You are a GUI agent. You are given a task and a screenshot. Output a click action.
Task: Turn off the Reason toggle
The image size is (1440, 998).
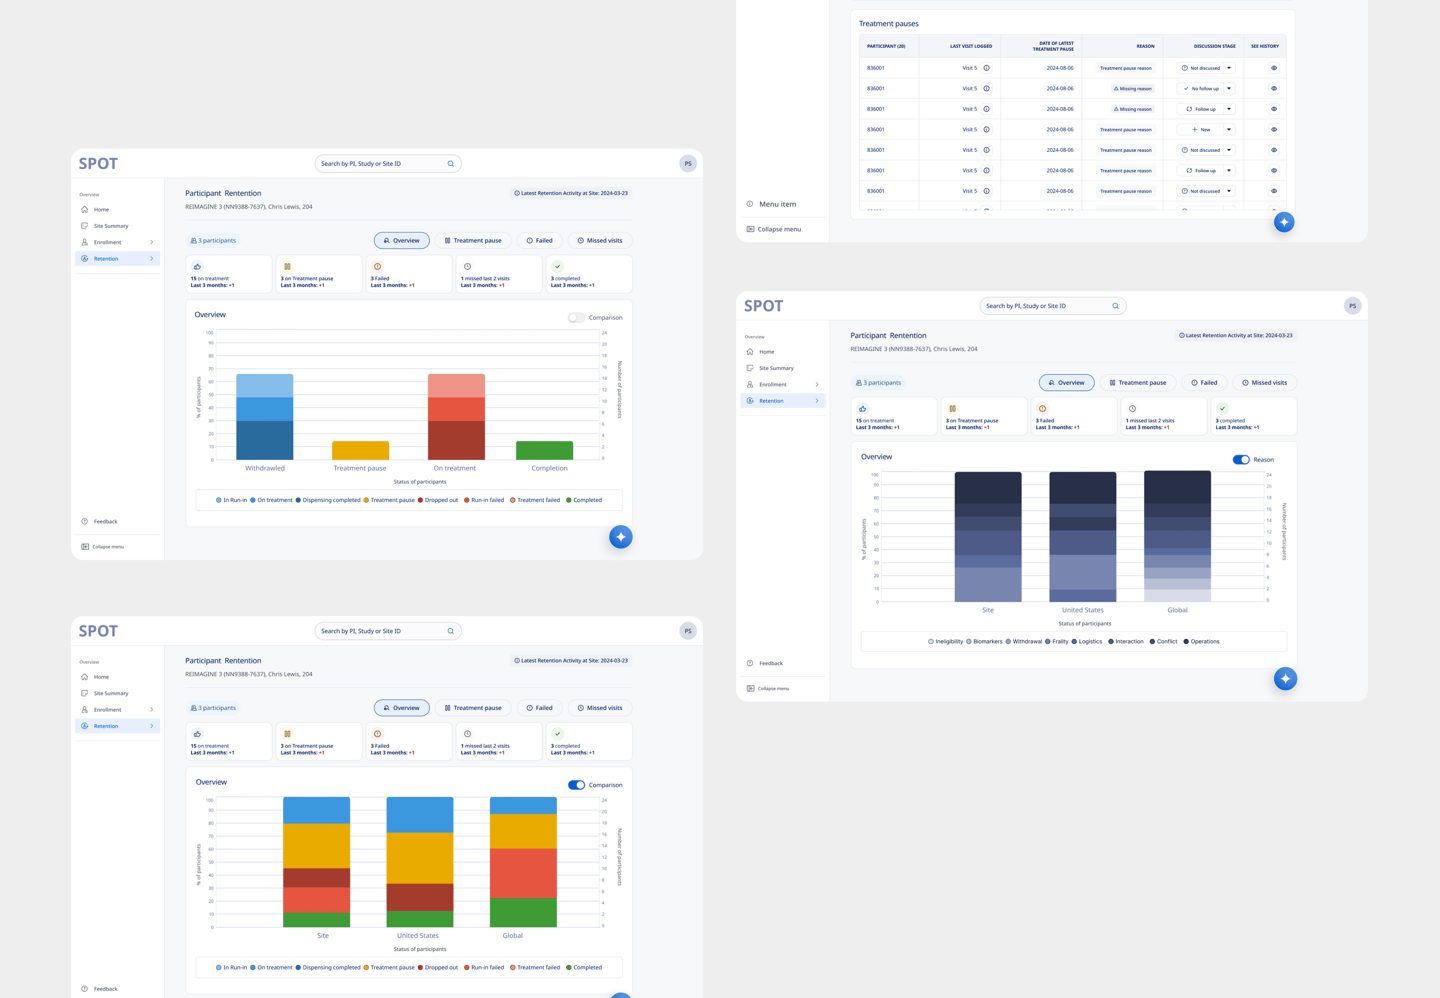[x=1241, y=459]
